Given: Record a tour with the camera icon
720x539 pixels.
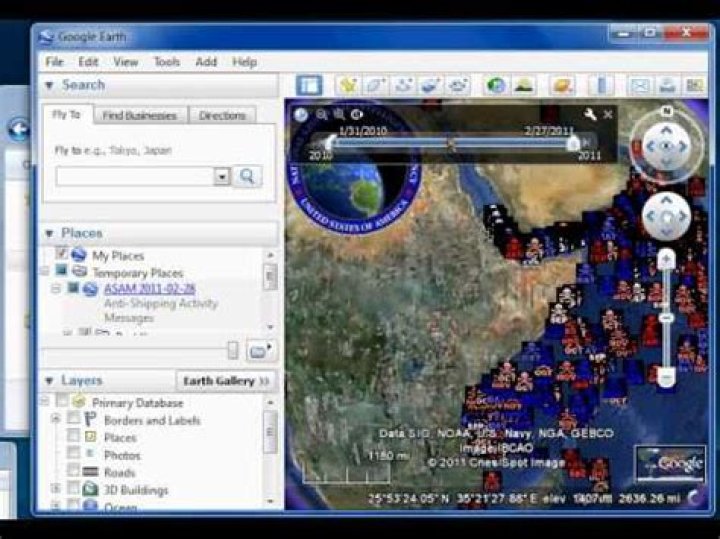Looking at the screenshot, I should (458, 85).
